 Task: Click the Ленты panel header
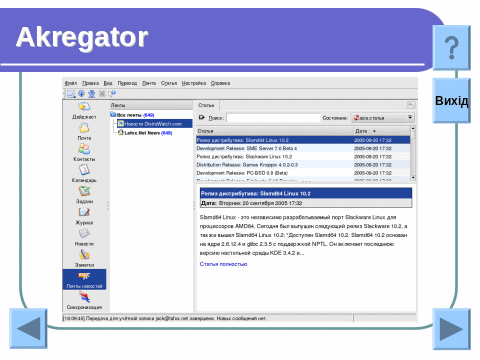(151, 105)
